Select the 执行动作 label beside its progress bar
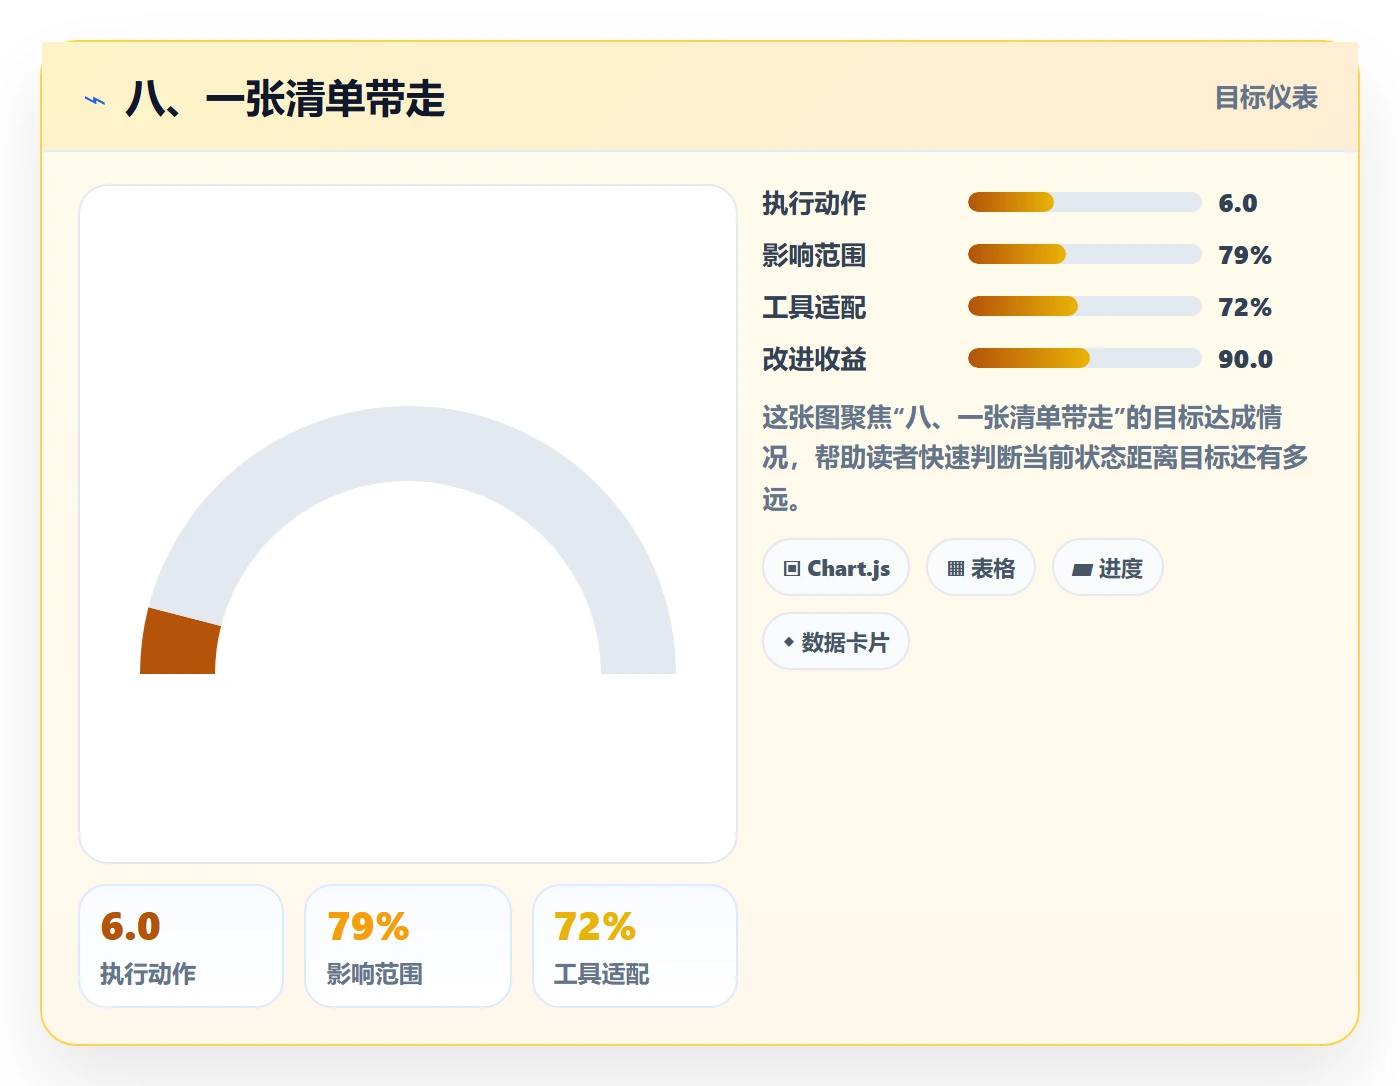 [814, 203]
